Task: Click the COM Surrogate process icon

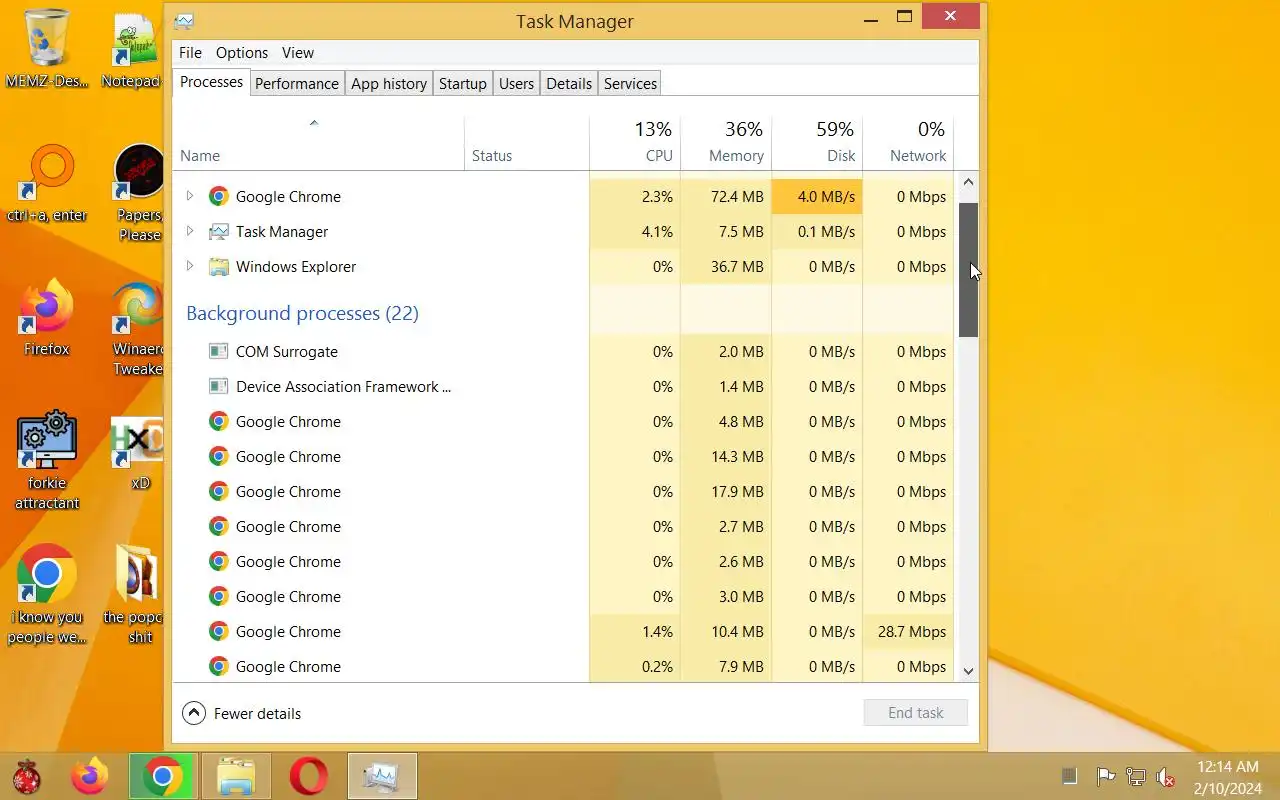Action: [x=218, y=352]
